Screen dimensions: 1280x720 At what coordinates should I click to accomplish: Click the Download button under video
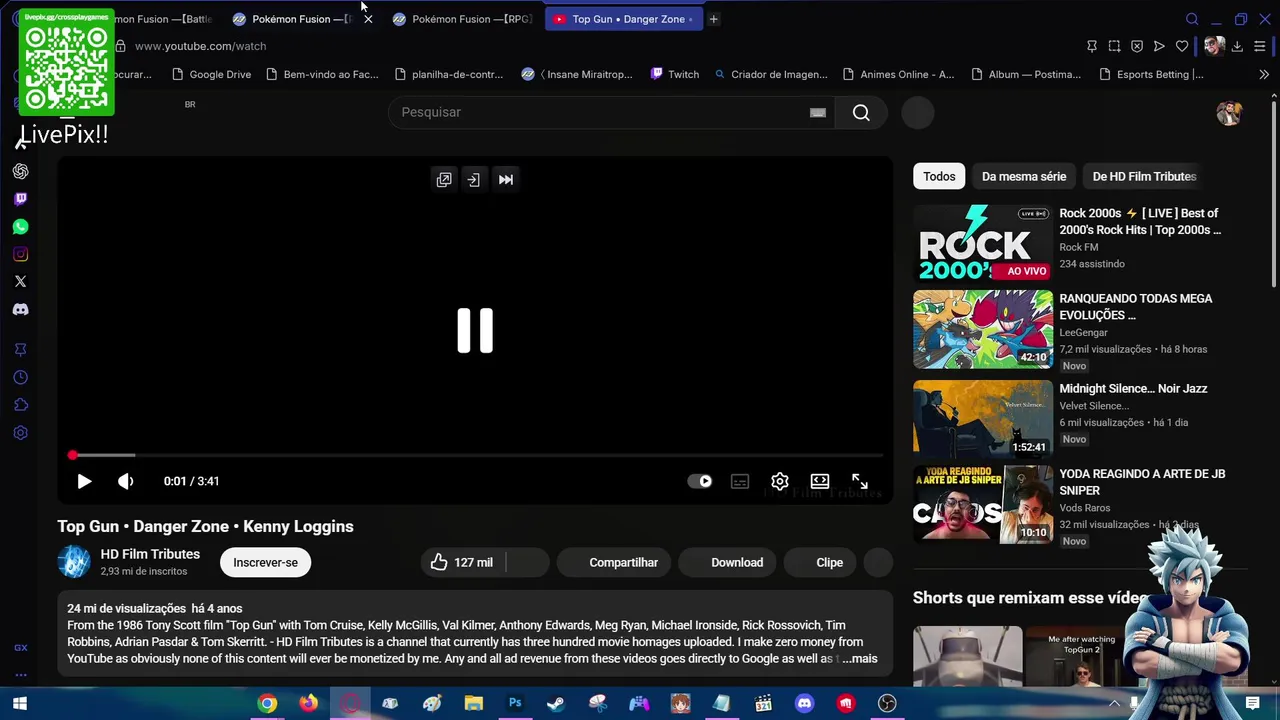[729, 562]
